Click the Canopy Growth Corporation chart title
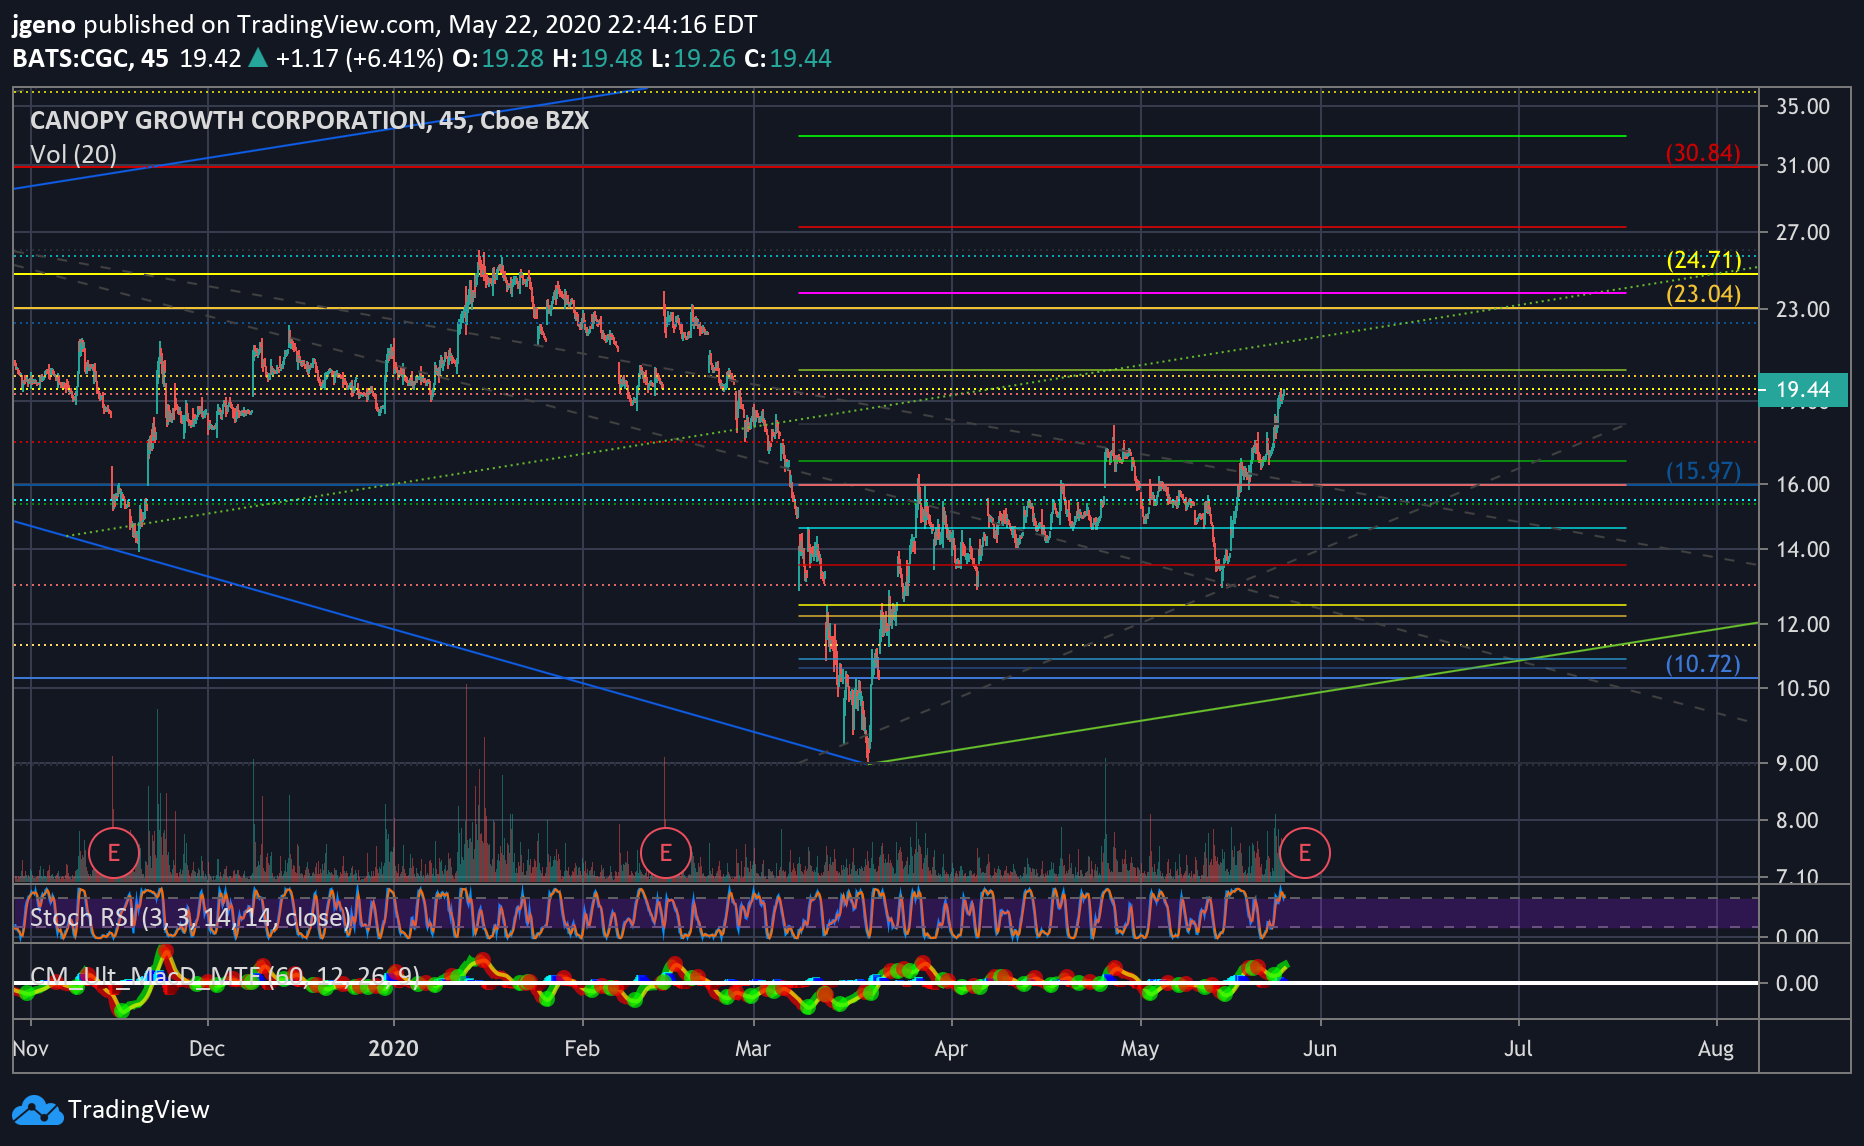 pos(309,121)
